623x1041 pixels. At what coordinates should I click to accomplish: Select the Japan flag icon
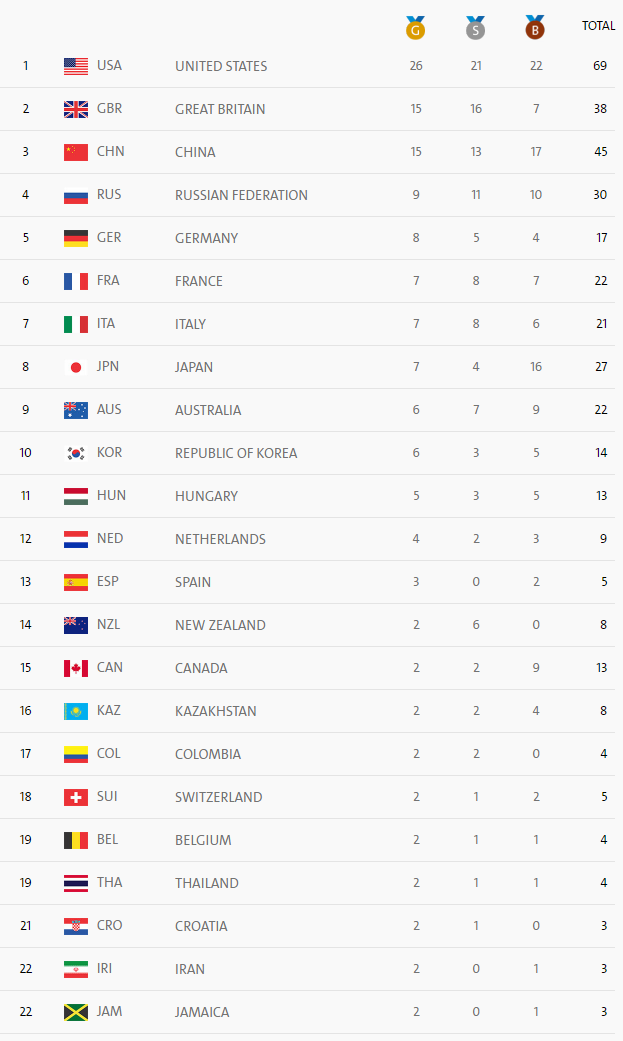point(76,367)
